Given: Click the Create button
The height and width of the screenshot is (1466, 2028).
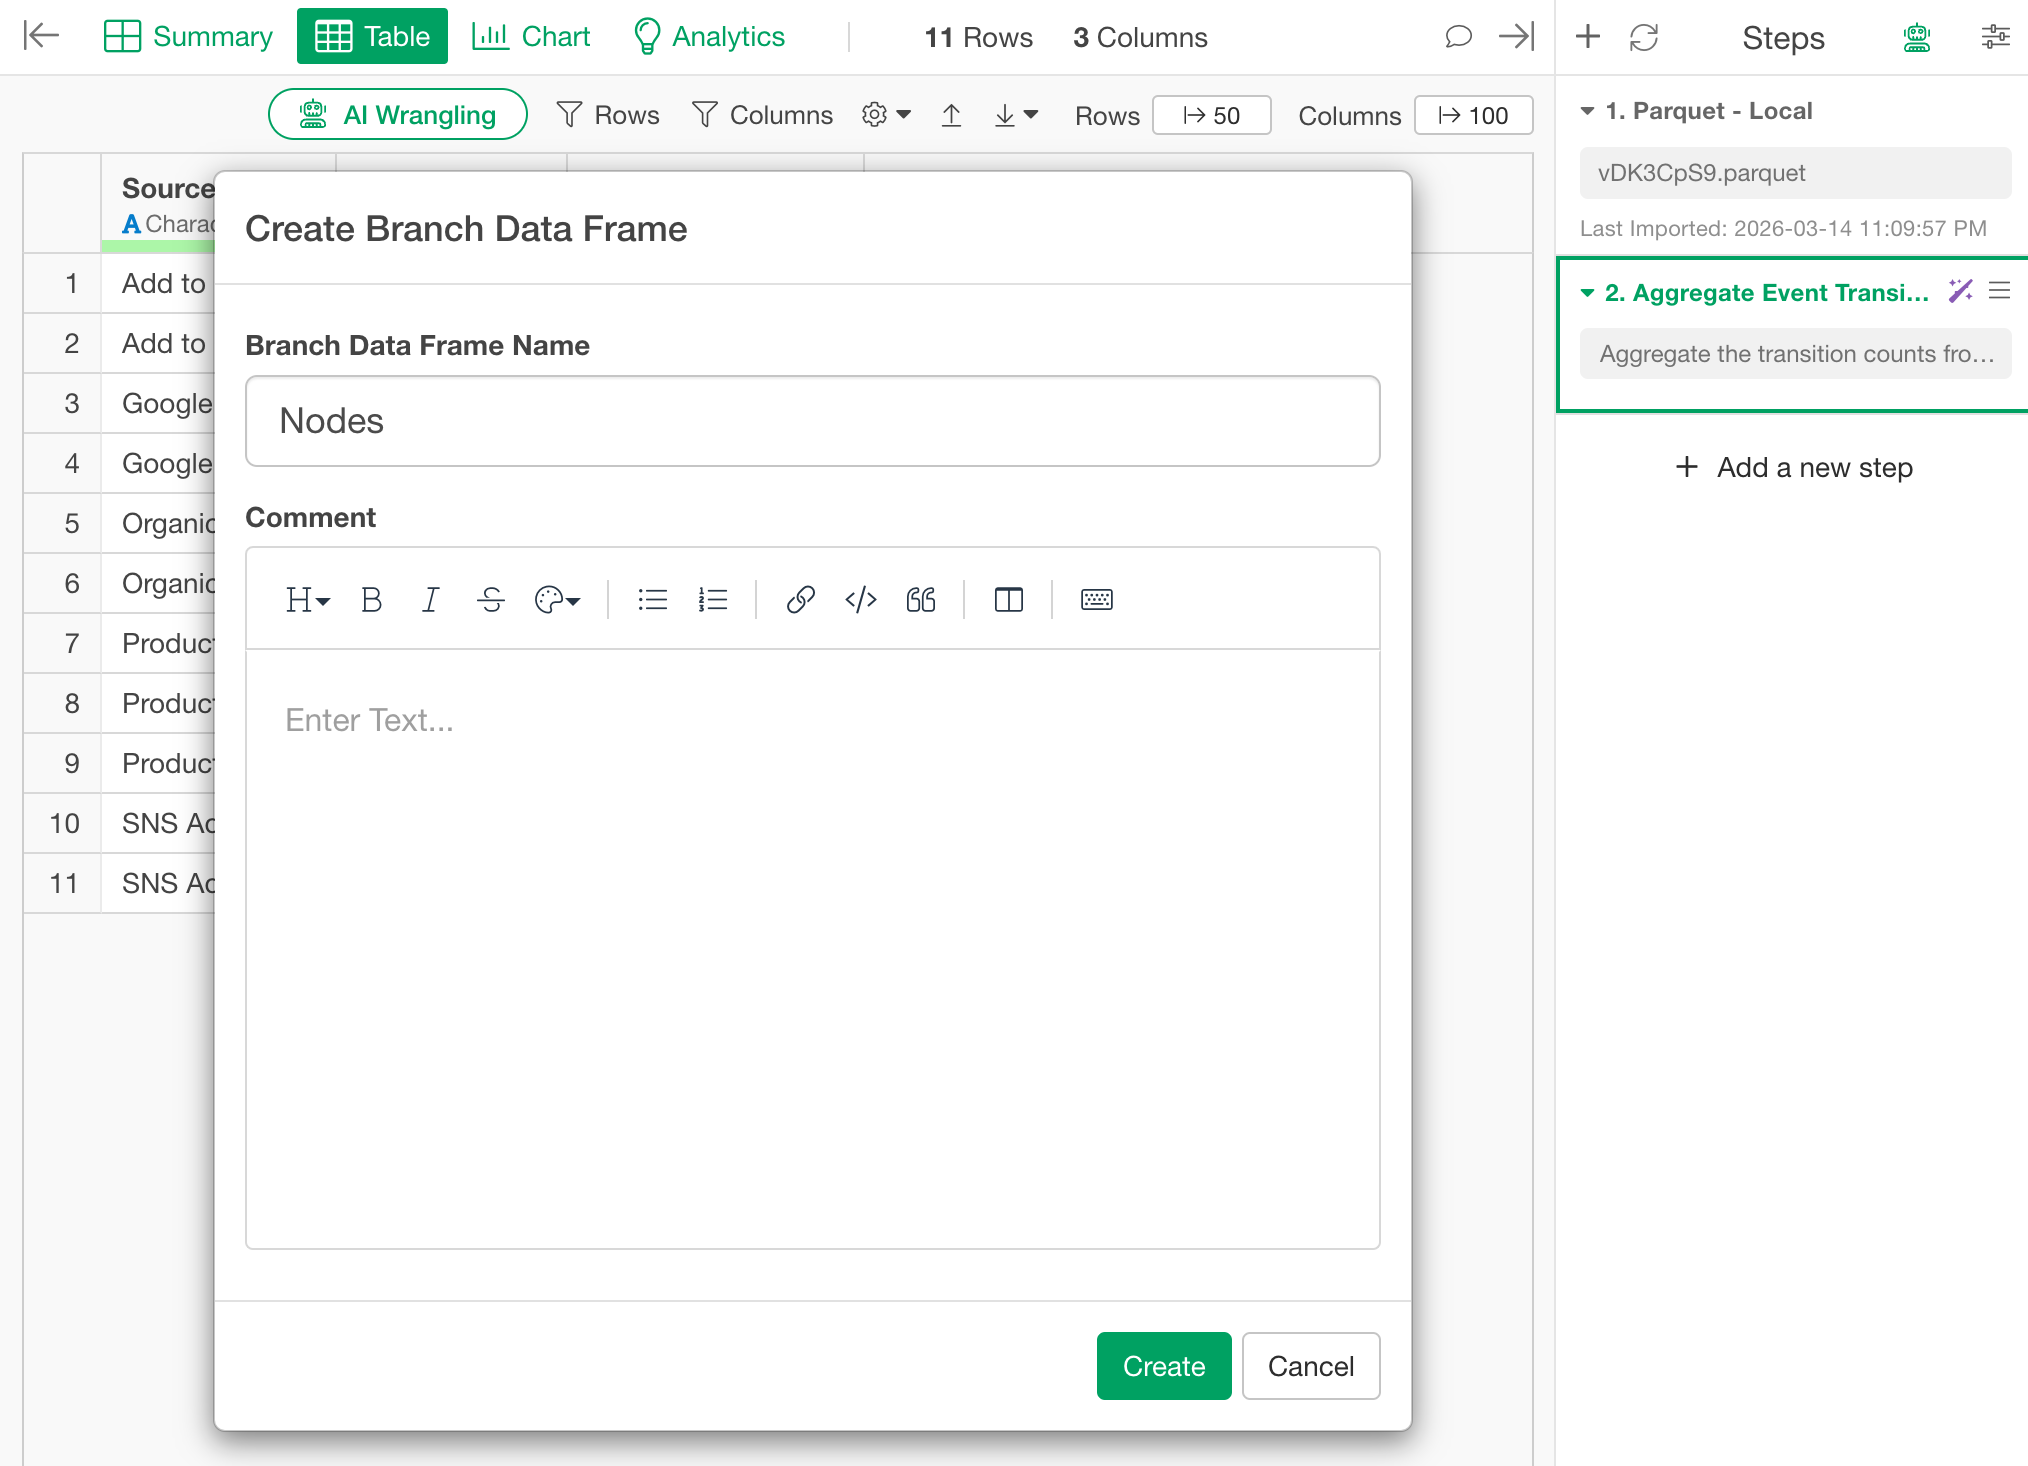Looking at the screenshot, I should point(1163,1366).
